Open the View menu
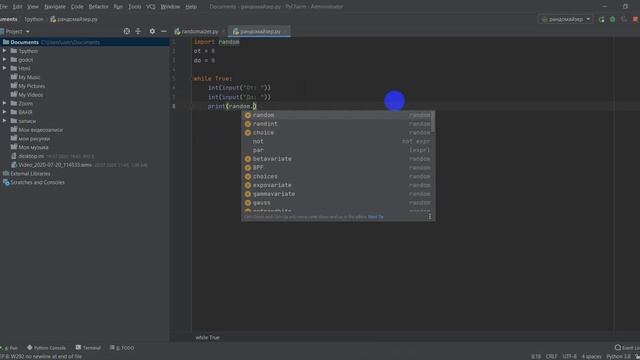Viewport: 640px width, 360px height. [33, 7]
